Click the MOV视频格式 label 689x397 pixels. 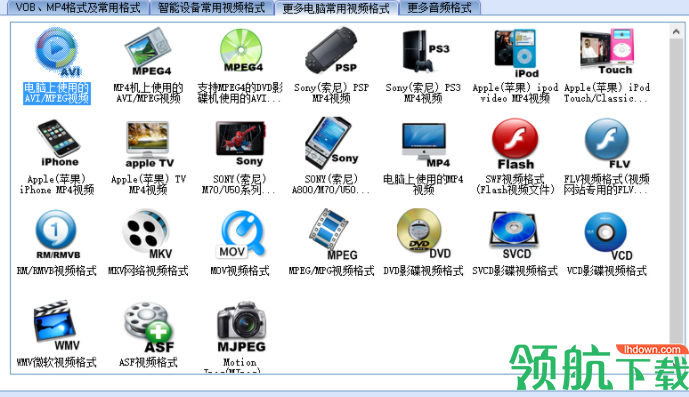[240, 271]
